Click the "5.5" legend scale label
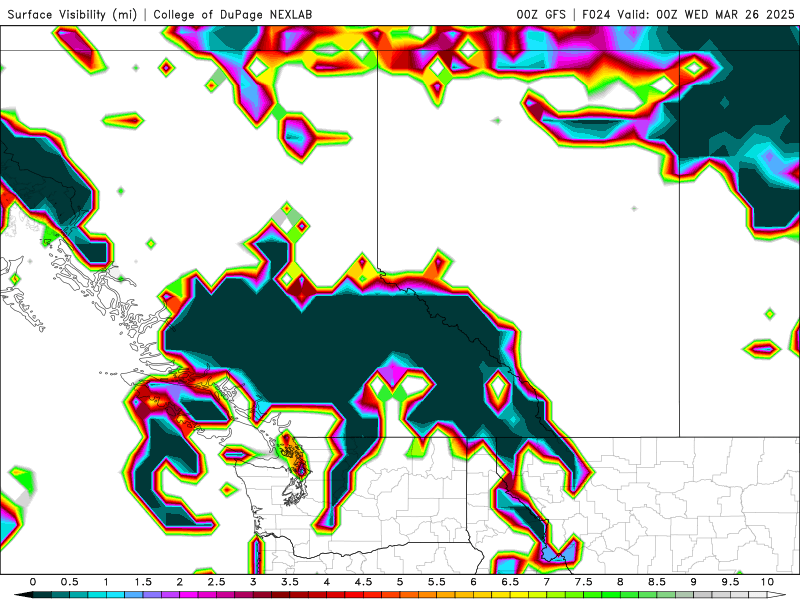Image resolution: width=800 pixels, height=600 pixels. [x=437, y=582]
